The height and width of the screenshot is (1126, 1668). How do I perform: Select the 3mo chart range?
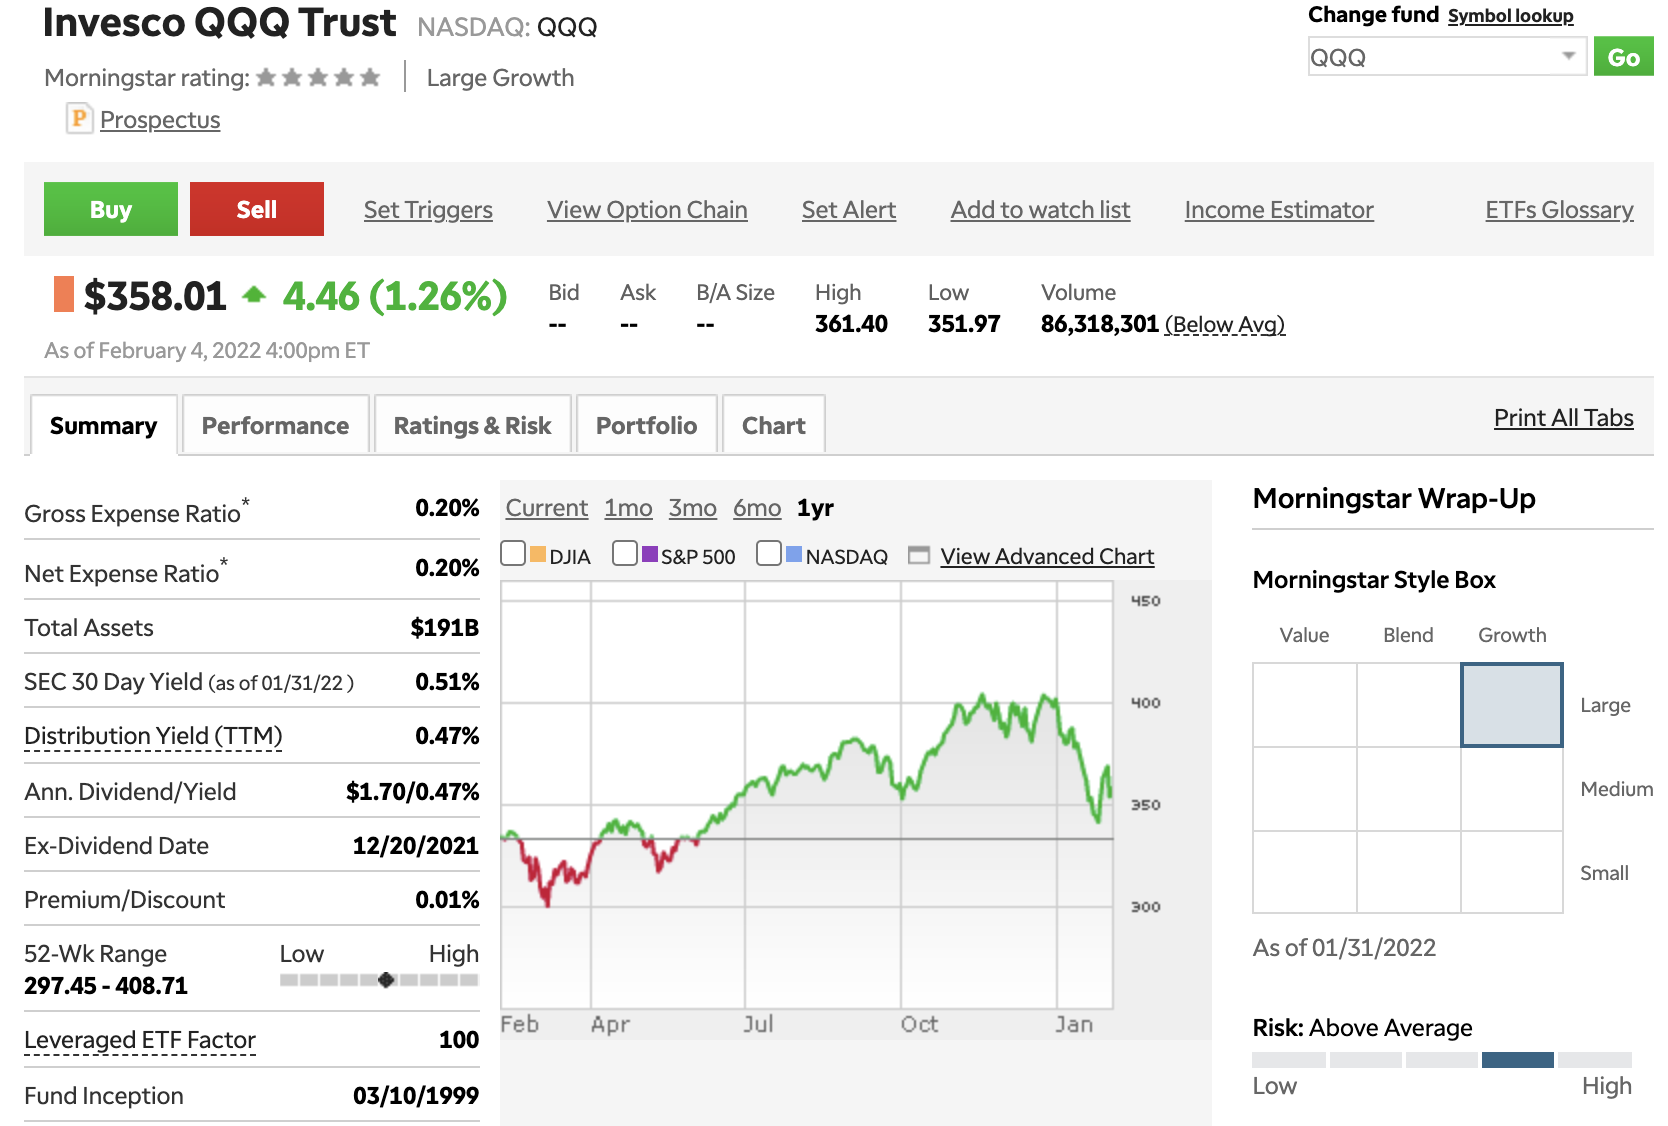[x=693, y=508]
